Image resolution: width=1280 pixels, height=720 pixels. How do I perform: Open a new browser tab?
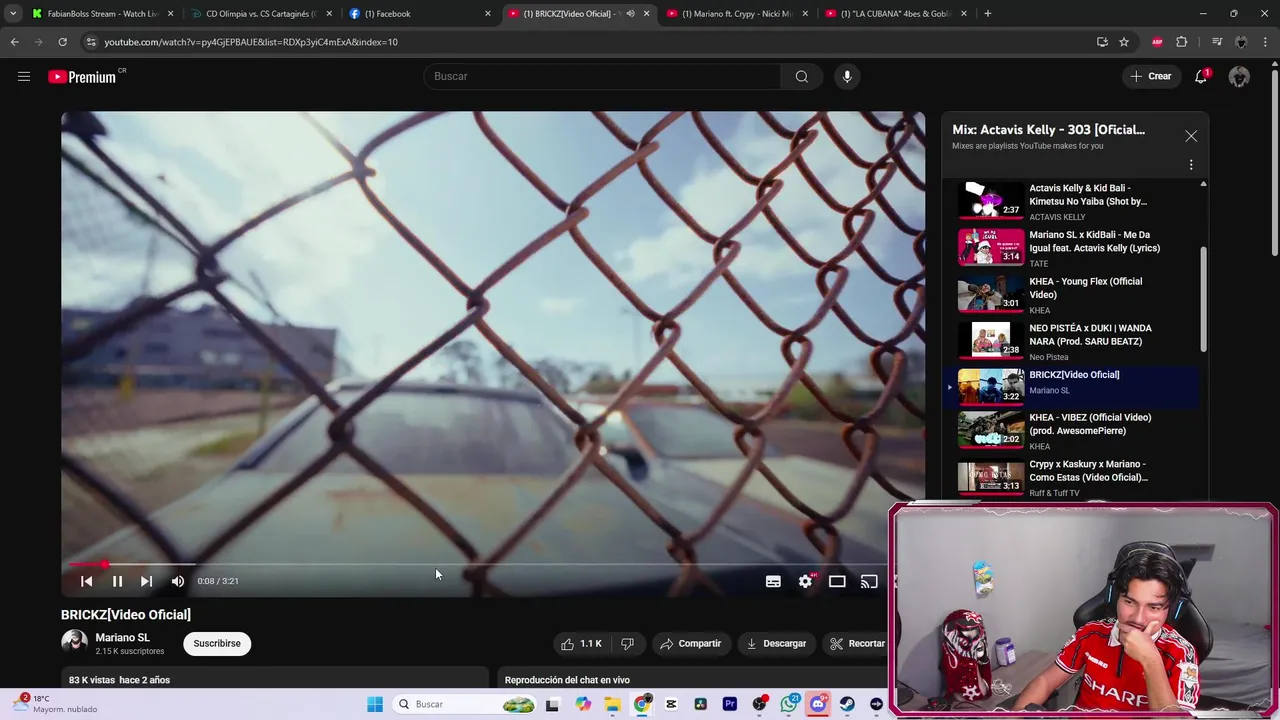click(988, 14)
